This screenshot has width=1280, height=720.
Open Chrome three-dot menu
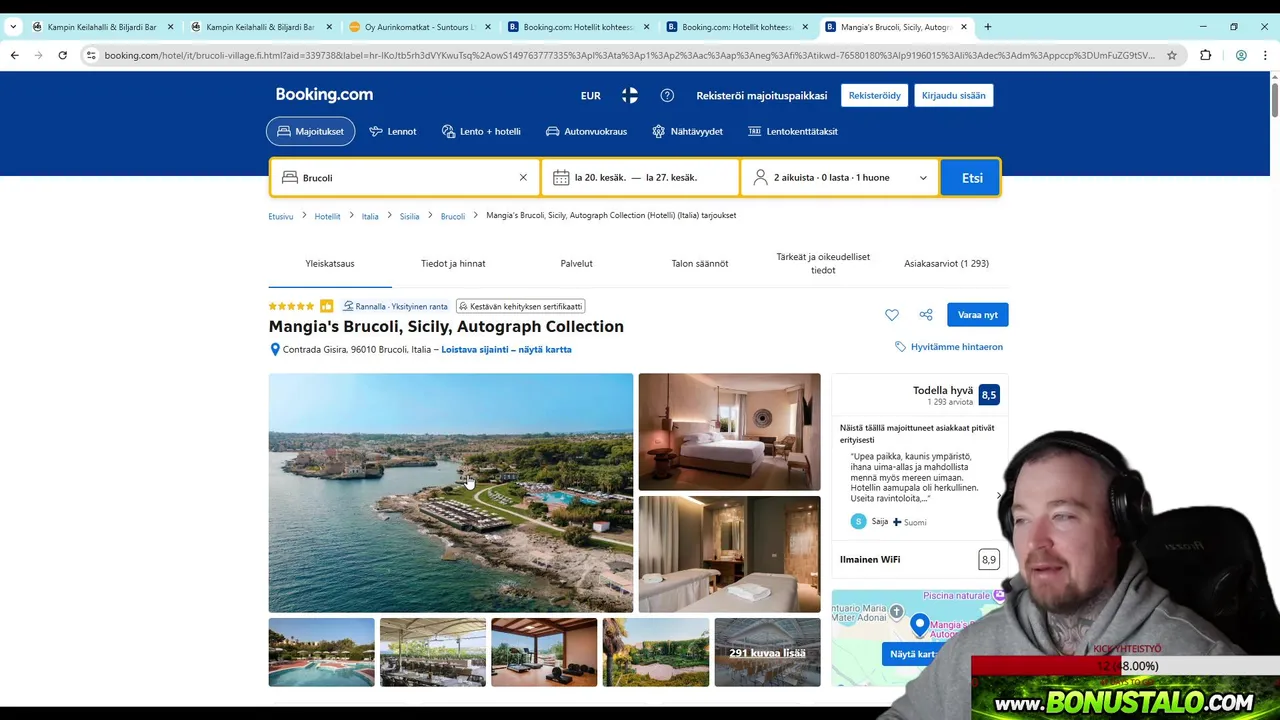(1266, 55)
